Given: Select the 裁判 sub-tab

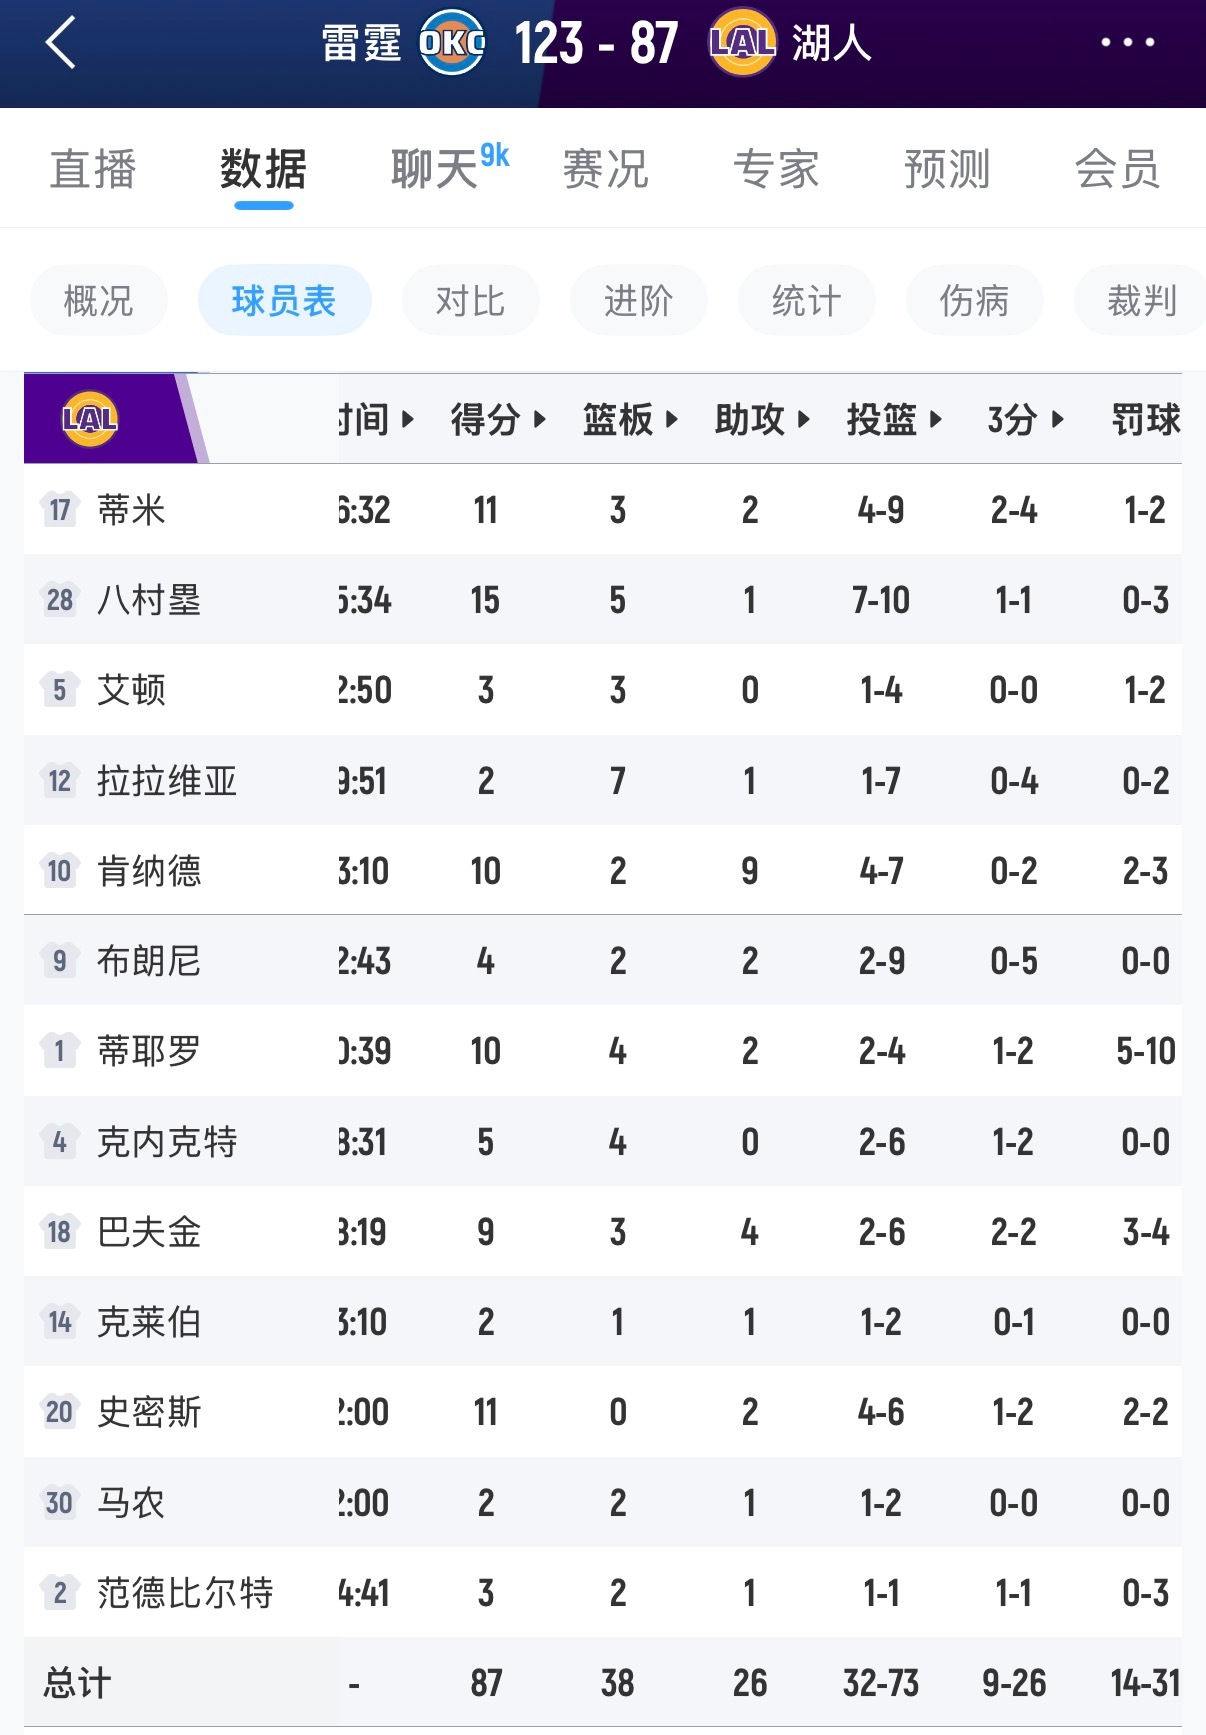Looking at the screenshot, I should (x=1140, y=299).
